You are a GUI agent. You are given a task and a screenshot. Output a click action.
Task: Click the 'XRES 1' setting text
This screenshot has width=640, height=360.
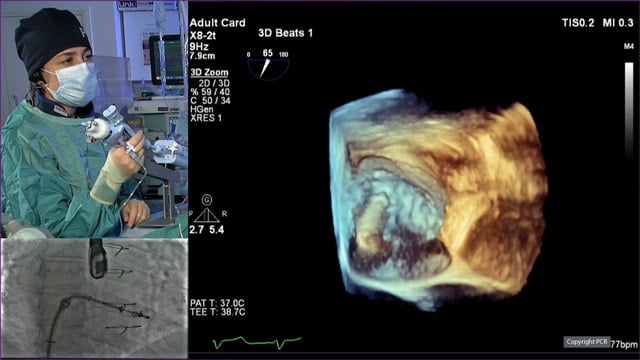[x=206, y=118]
